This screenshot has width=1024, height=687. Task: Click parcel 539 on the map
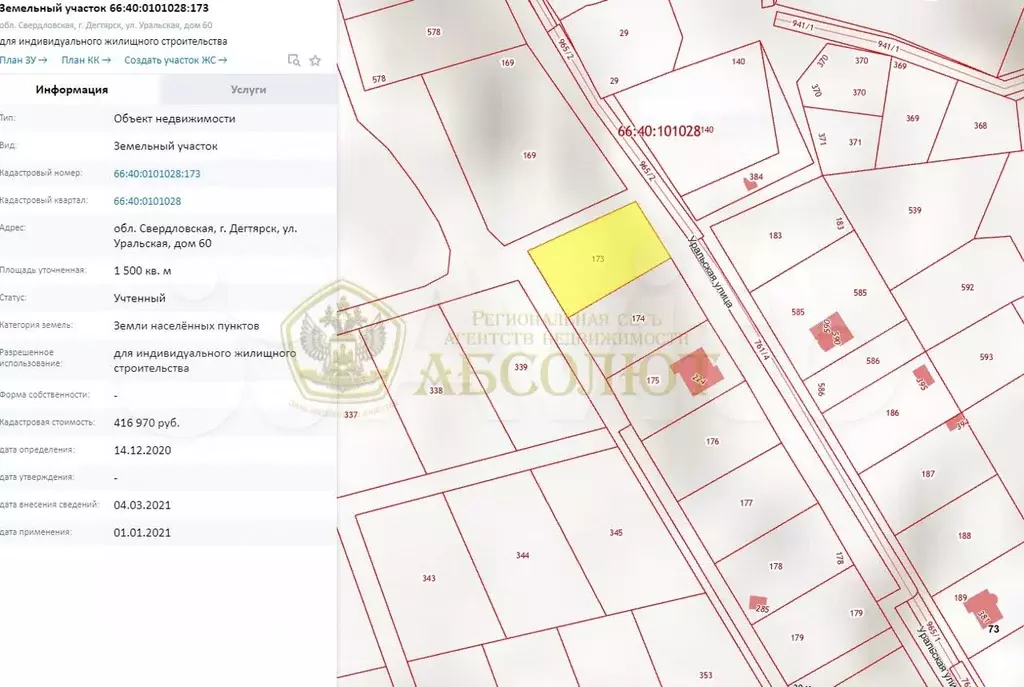[x=914, y=210]
